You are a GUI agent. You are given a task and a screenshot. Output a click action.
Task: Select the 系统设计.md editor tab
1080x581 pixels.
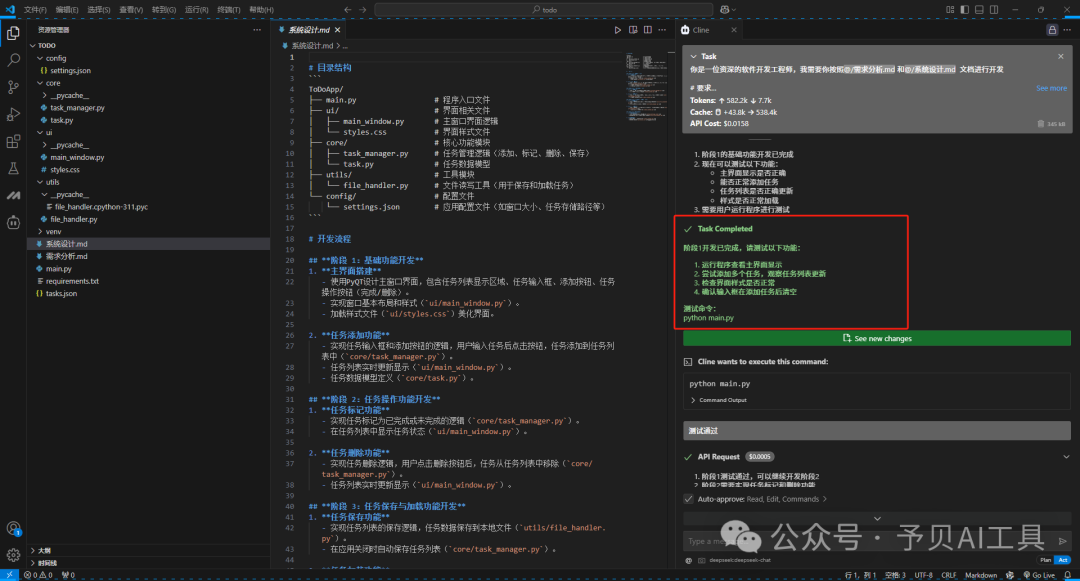(309, 30)
